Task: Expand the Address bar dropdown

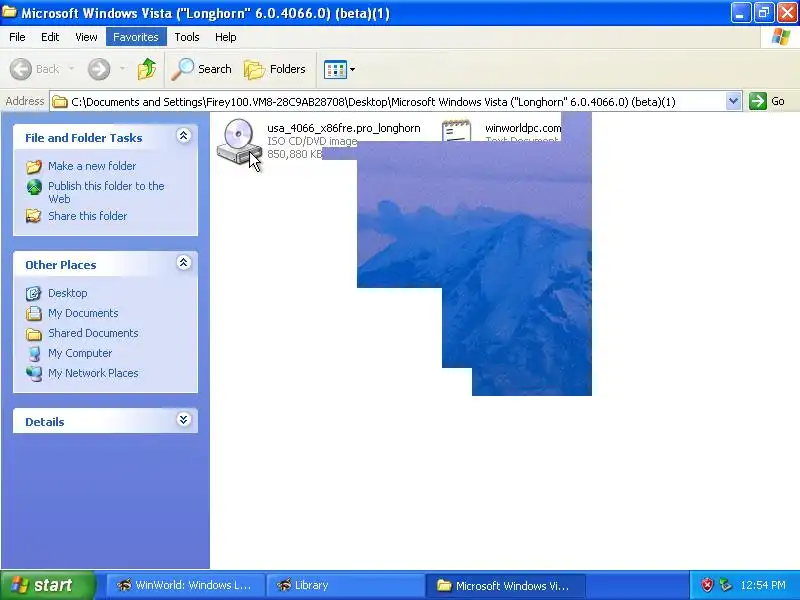Action: 733,101
